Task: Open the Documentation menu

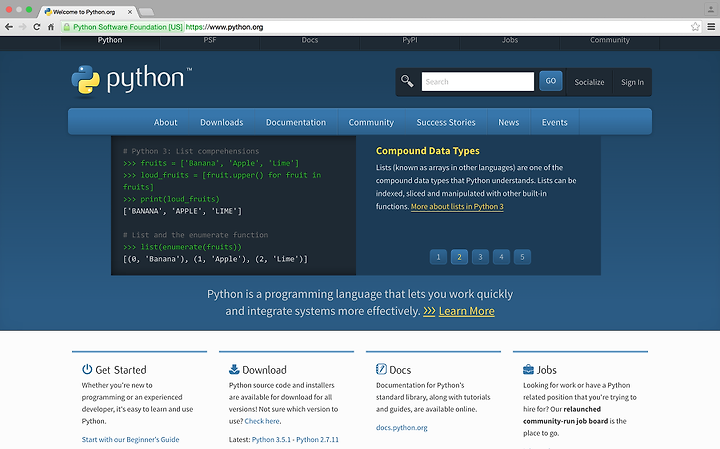Action: (296, 122)
